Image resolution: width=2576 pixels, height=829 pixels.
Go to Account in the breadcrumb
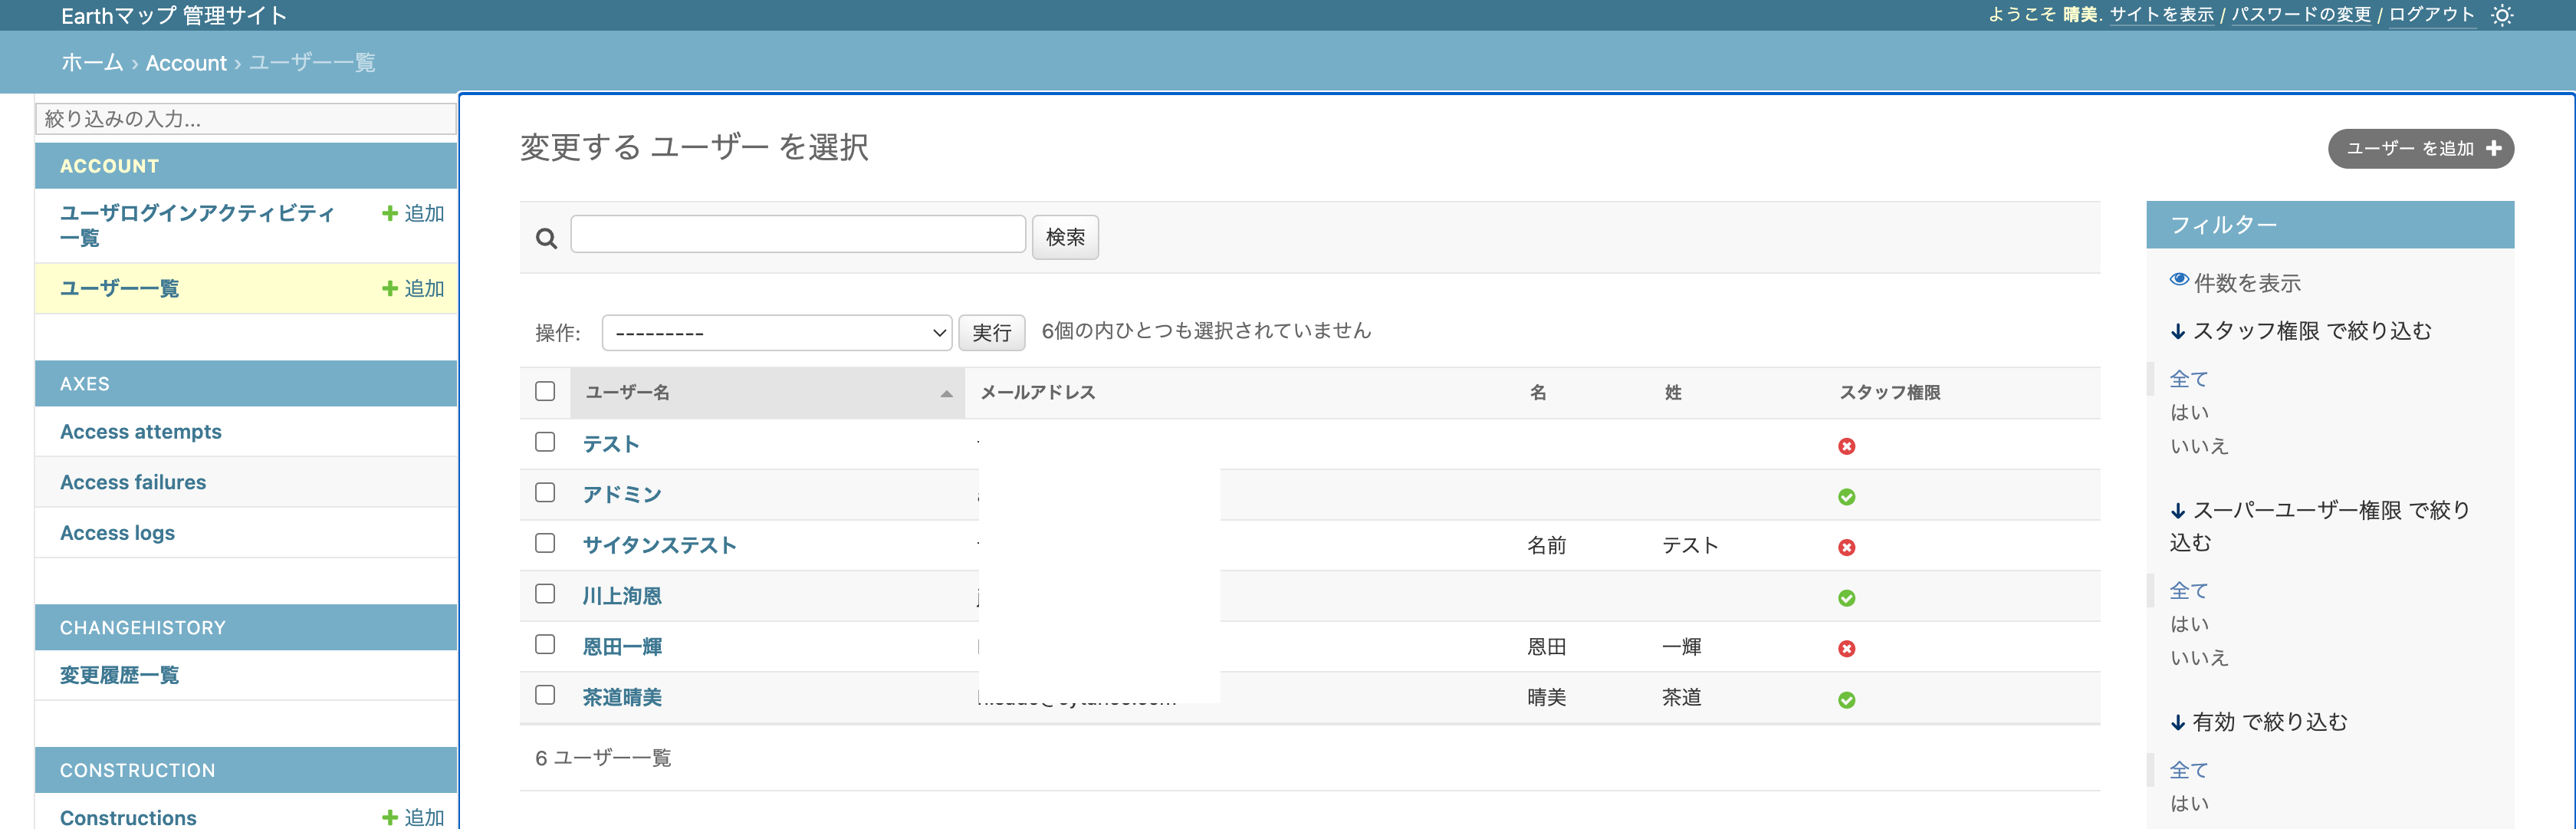tap(186, 62)
